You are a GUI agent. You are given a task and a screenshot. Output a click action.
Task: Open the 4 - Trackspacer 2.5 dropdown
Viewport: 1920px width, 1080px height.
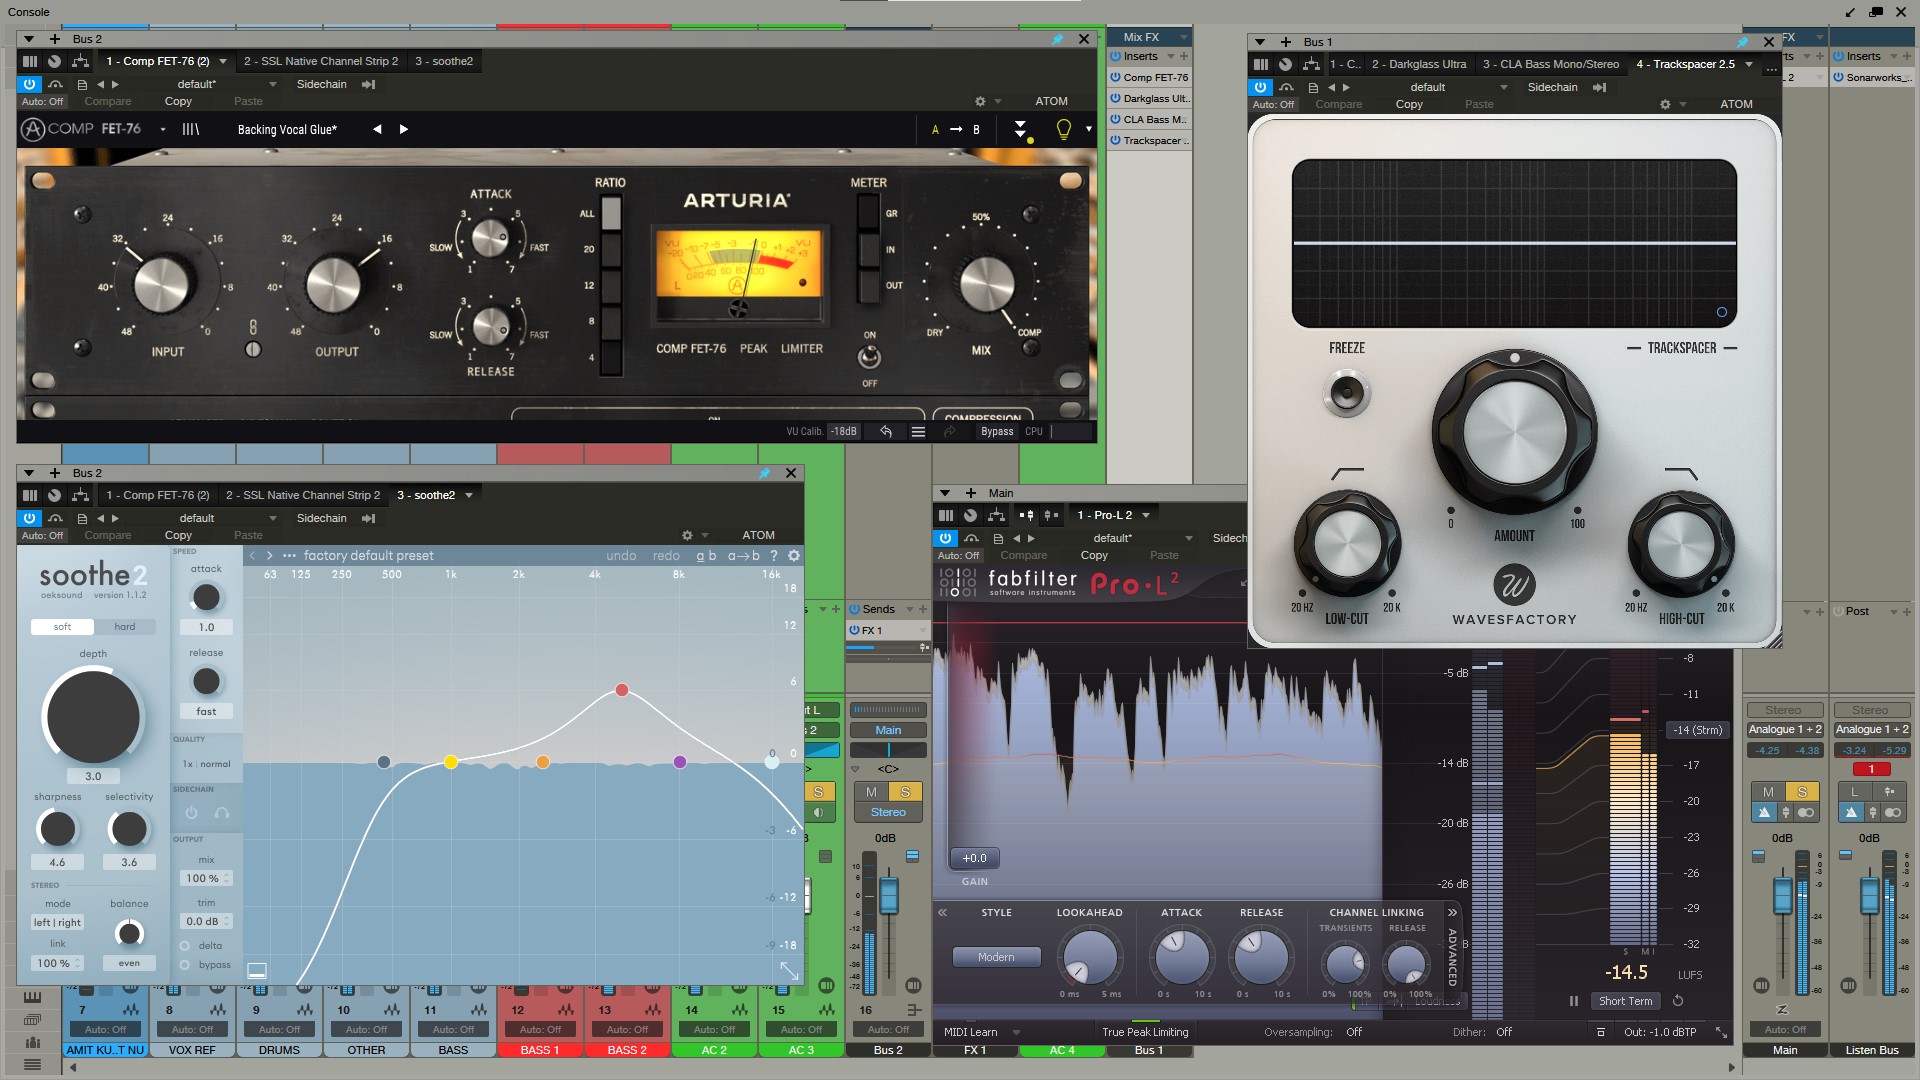click(1748, 63)
